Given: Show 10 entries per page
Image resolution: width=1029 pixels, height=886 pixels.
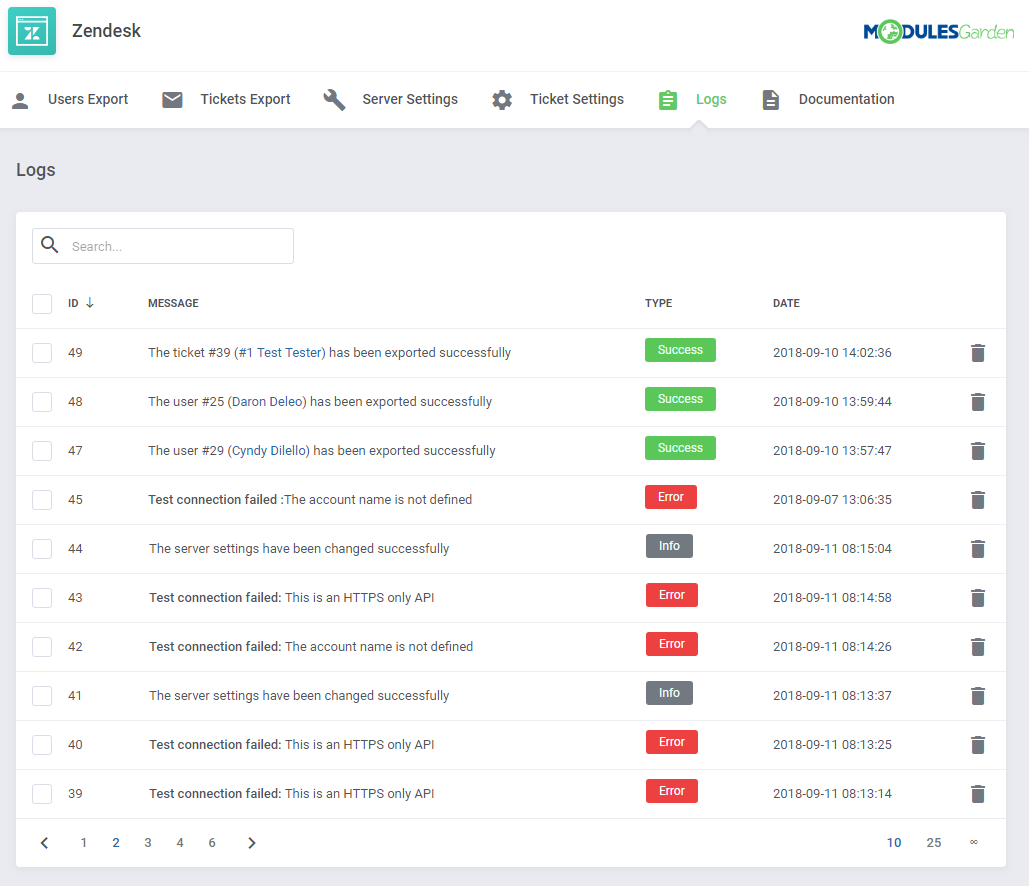Looking at the screenshot, I should pyautogui.click(x=894, y=843).
